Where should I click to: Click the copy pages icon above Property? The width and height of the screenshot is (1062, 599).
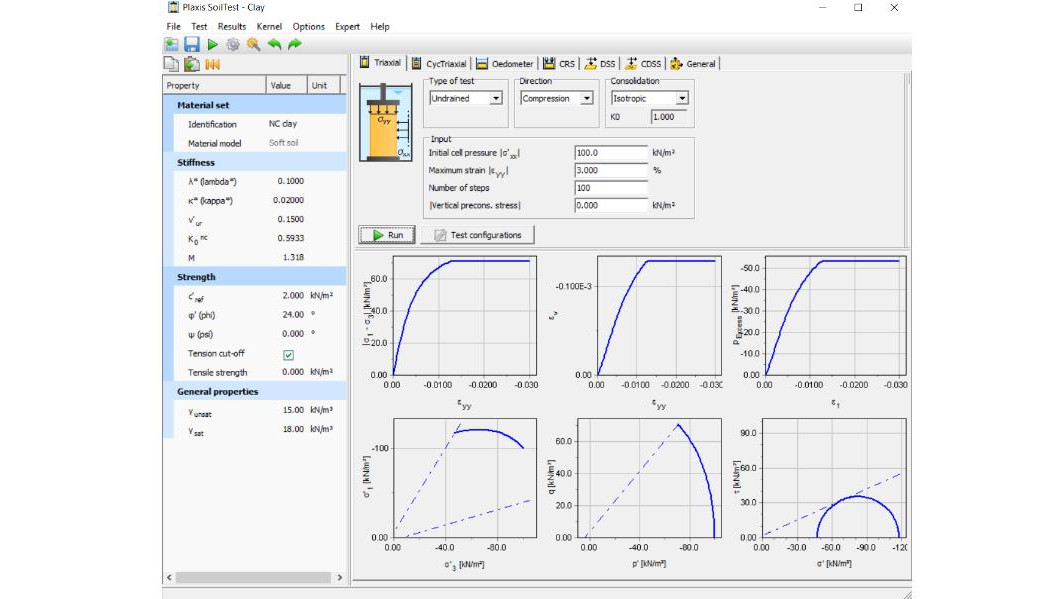[x=172, y=65]
